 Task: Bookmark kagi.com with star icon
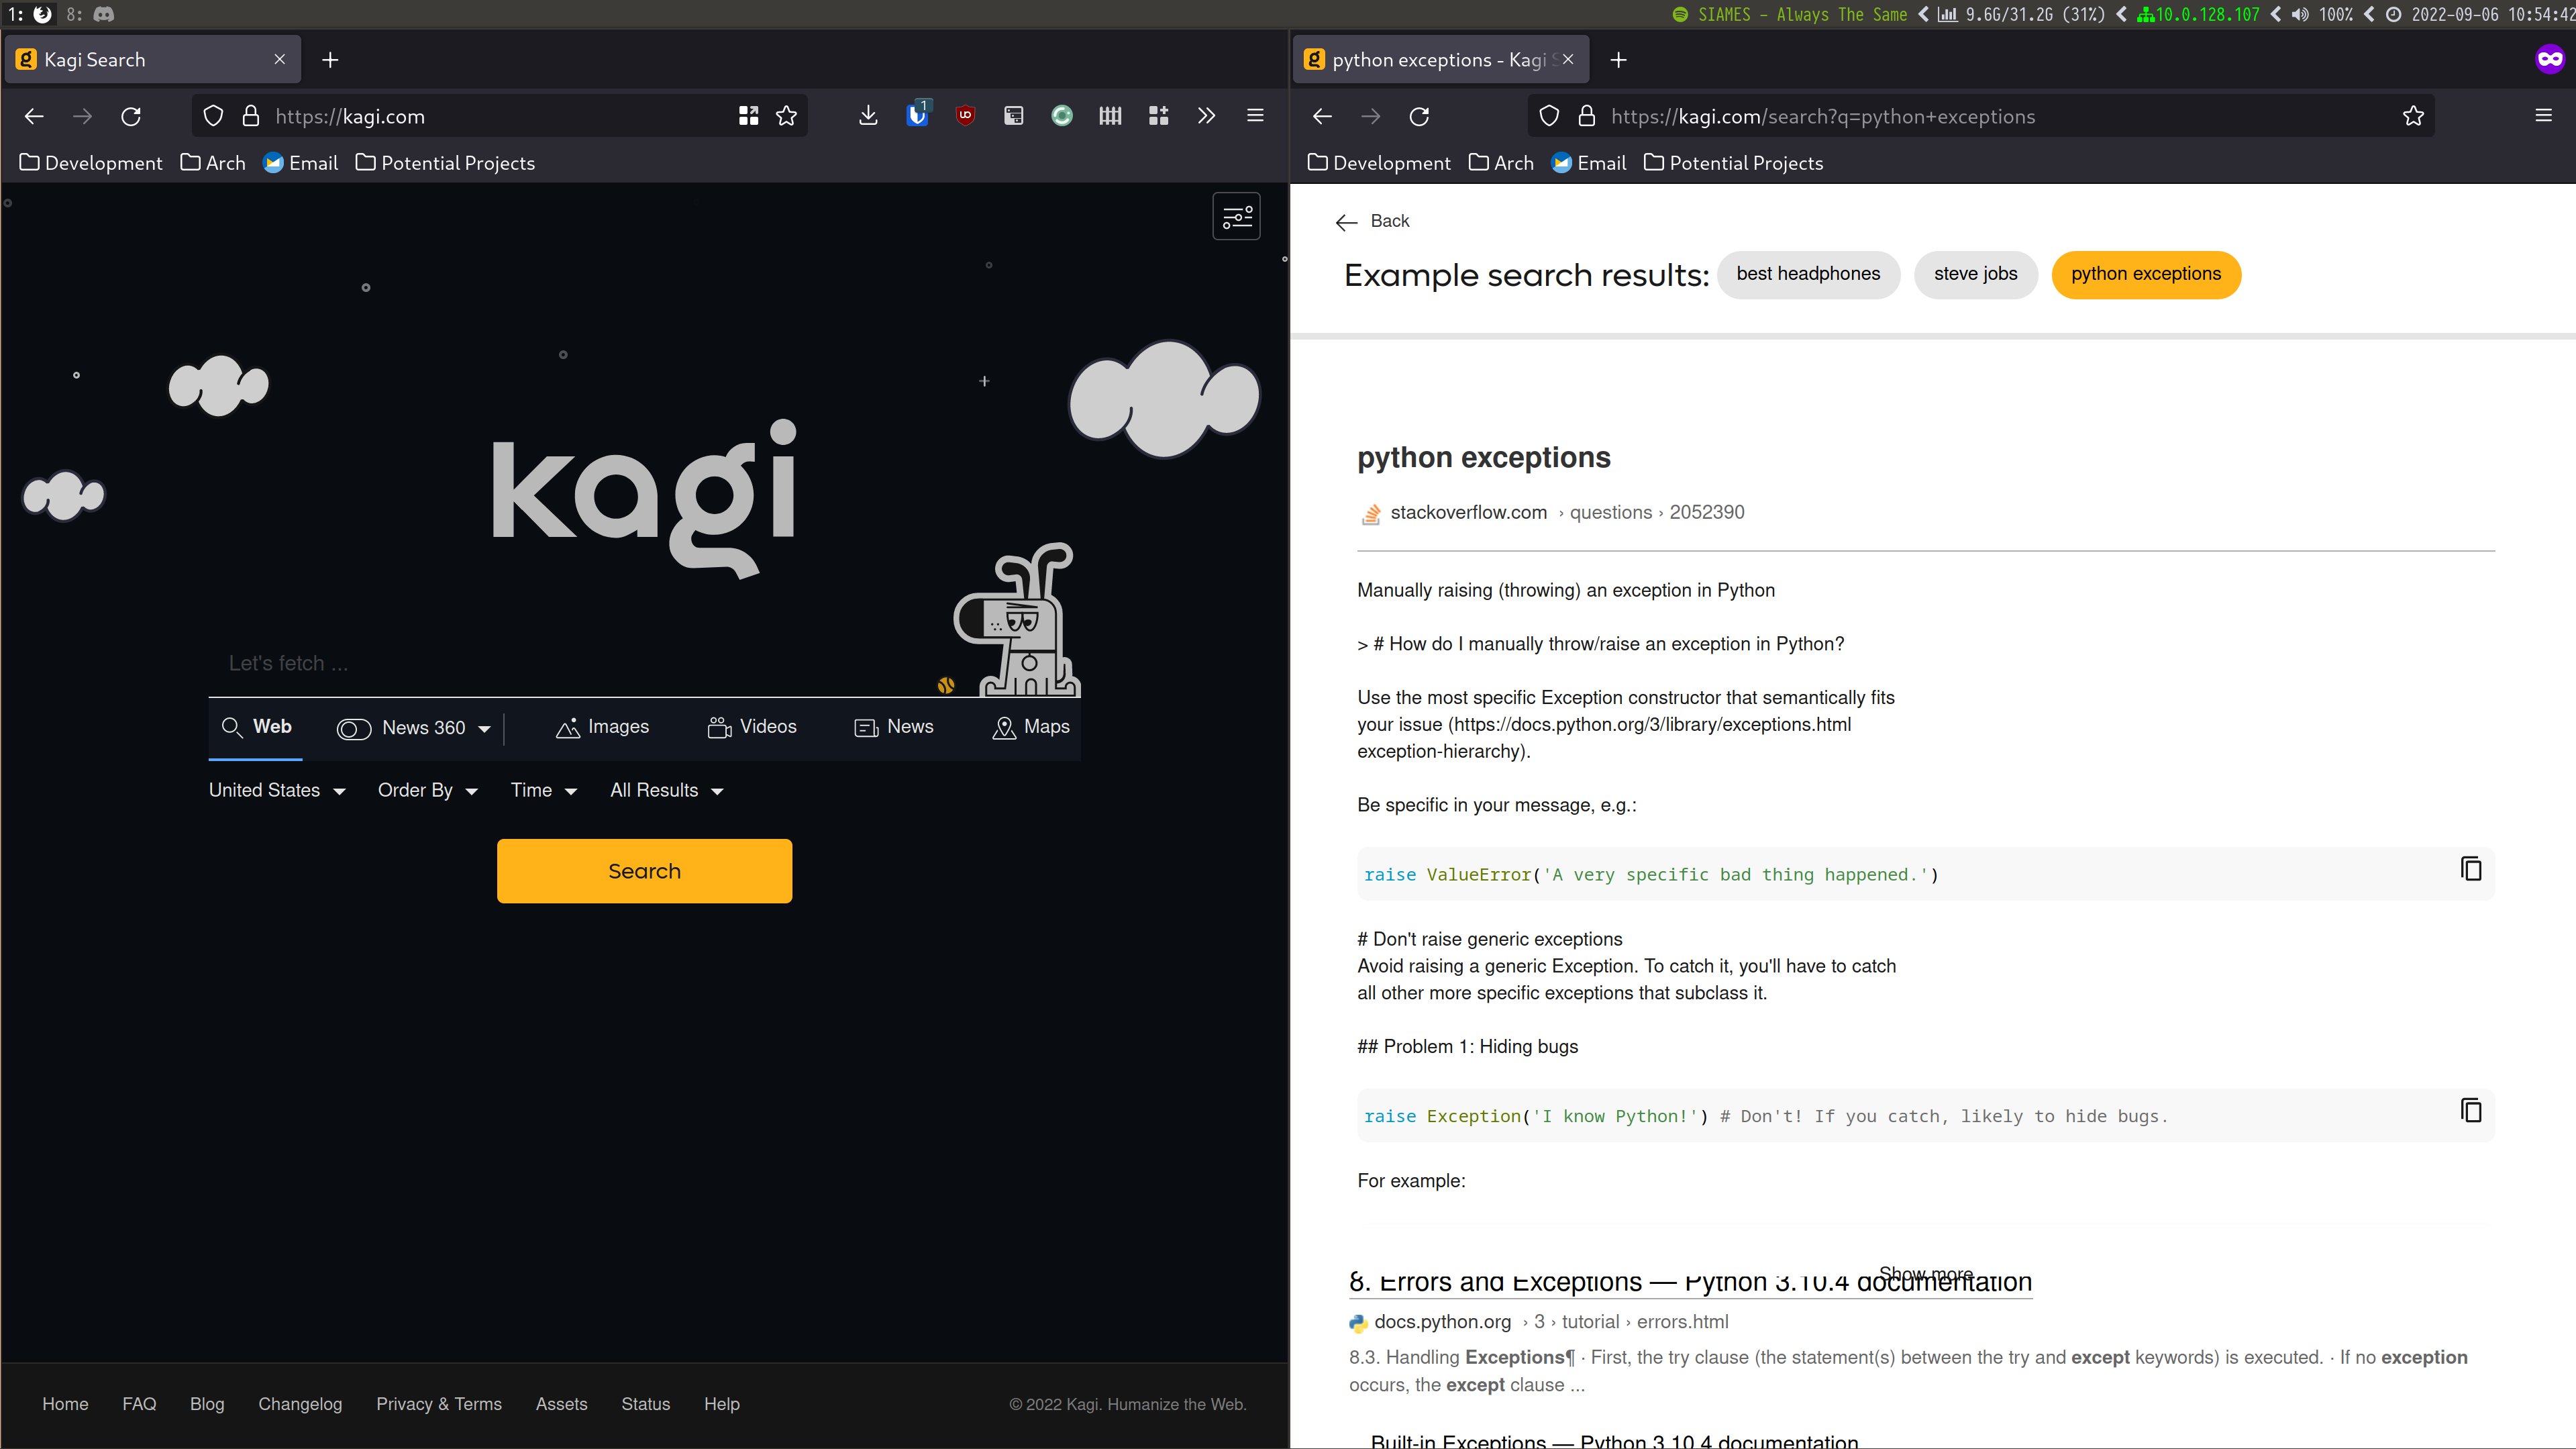pyautogui.click(x=787, y=116)
